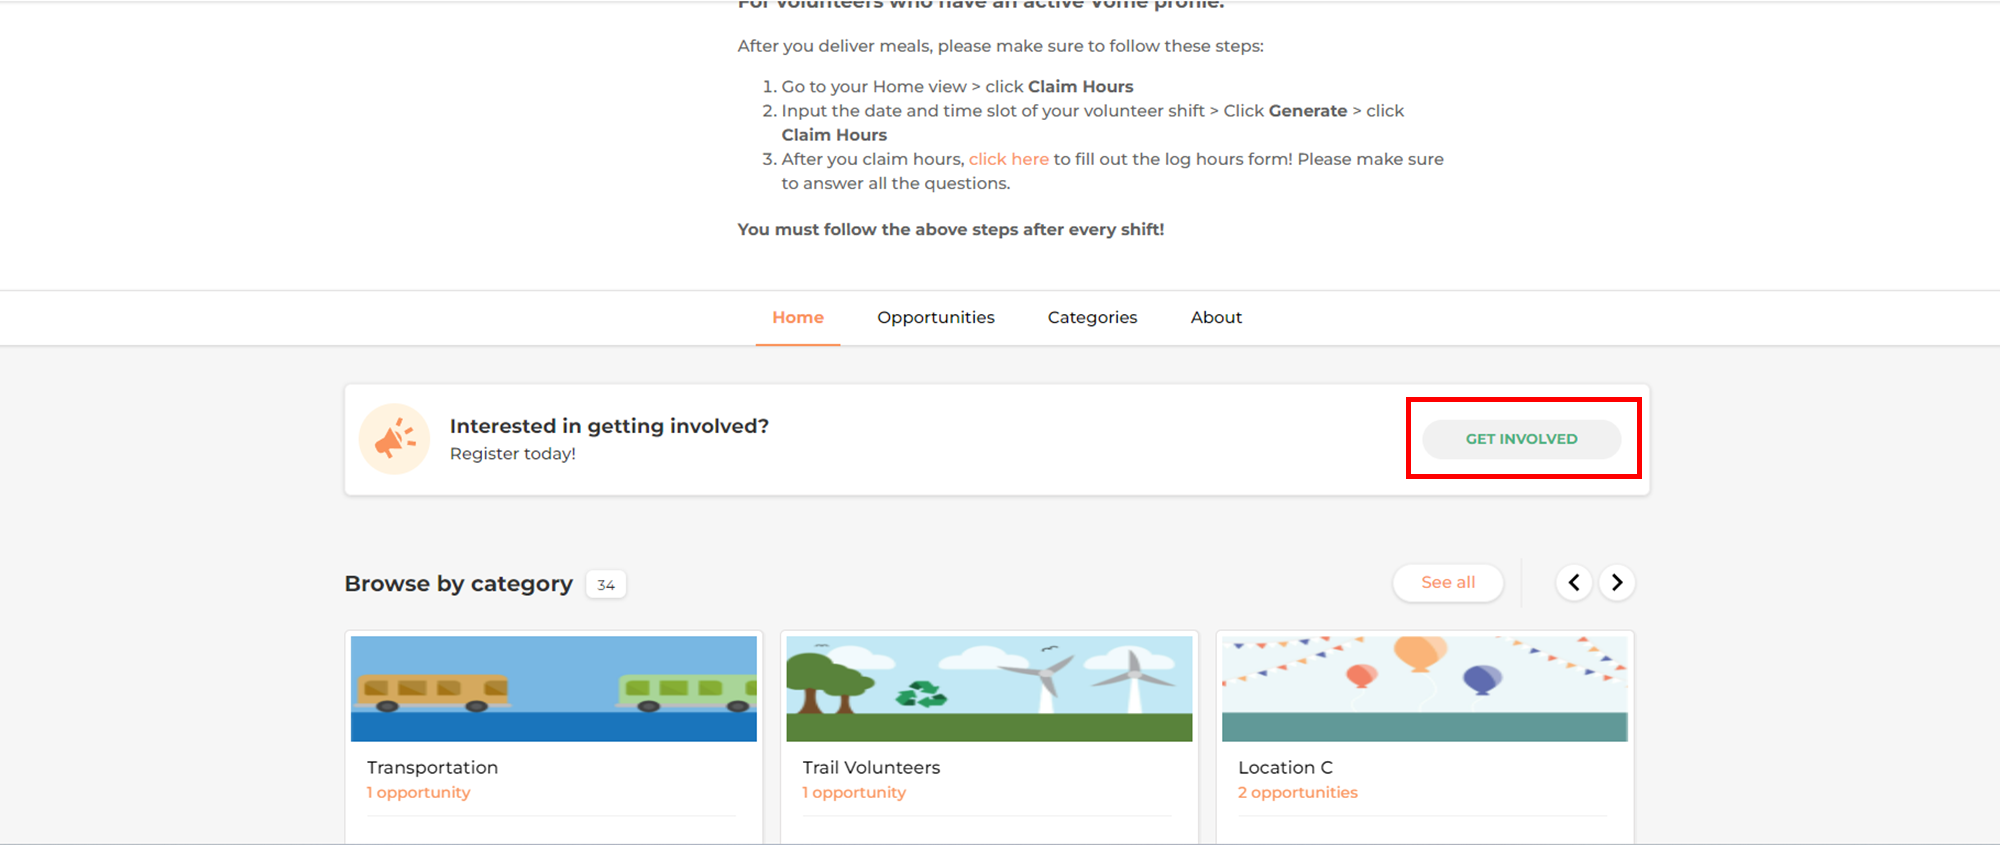Click the 'You must follow the above steps' text

951,229
